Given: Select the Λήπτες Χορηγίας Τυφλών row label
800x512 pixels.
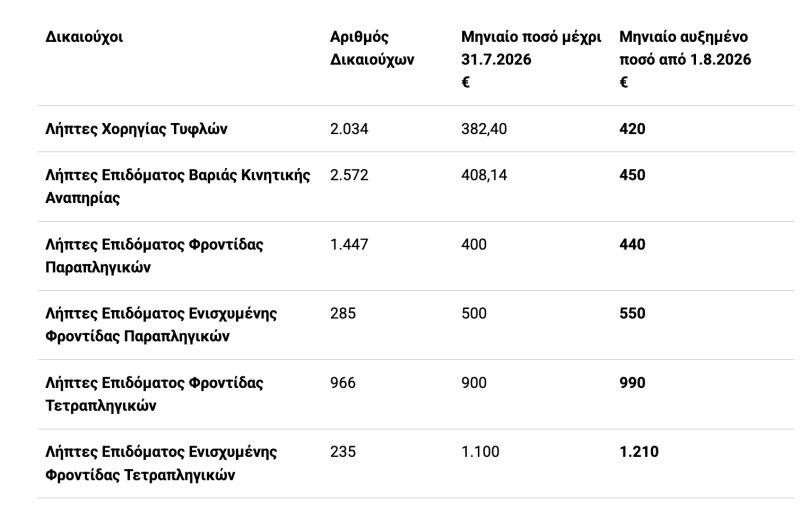Looking at the screenshot, I should click(136, 129).
